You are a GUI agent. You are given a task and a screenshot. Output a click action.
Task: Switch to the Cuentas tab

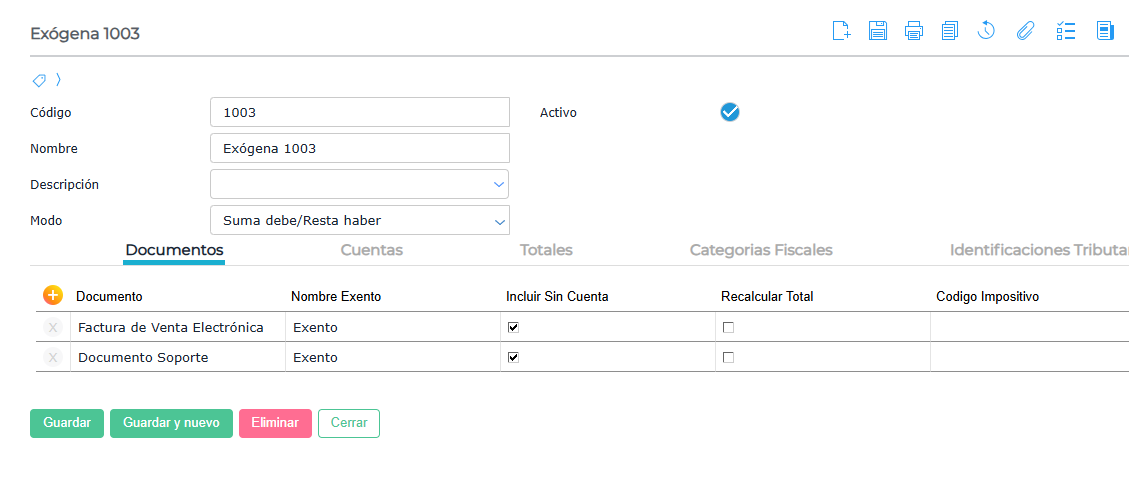[x=371, y=250]
